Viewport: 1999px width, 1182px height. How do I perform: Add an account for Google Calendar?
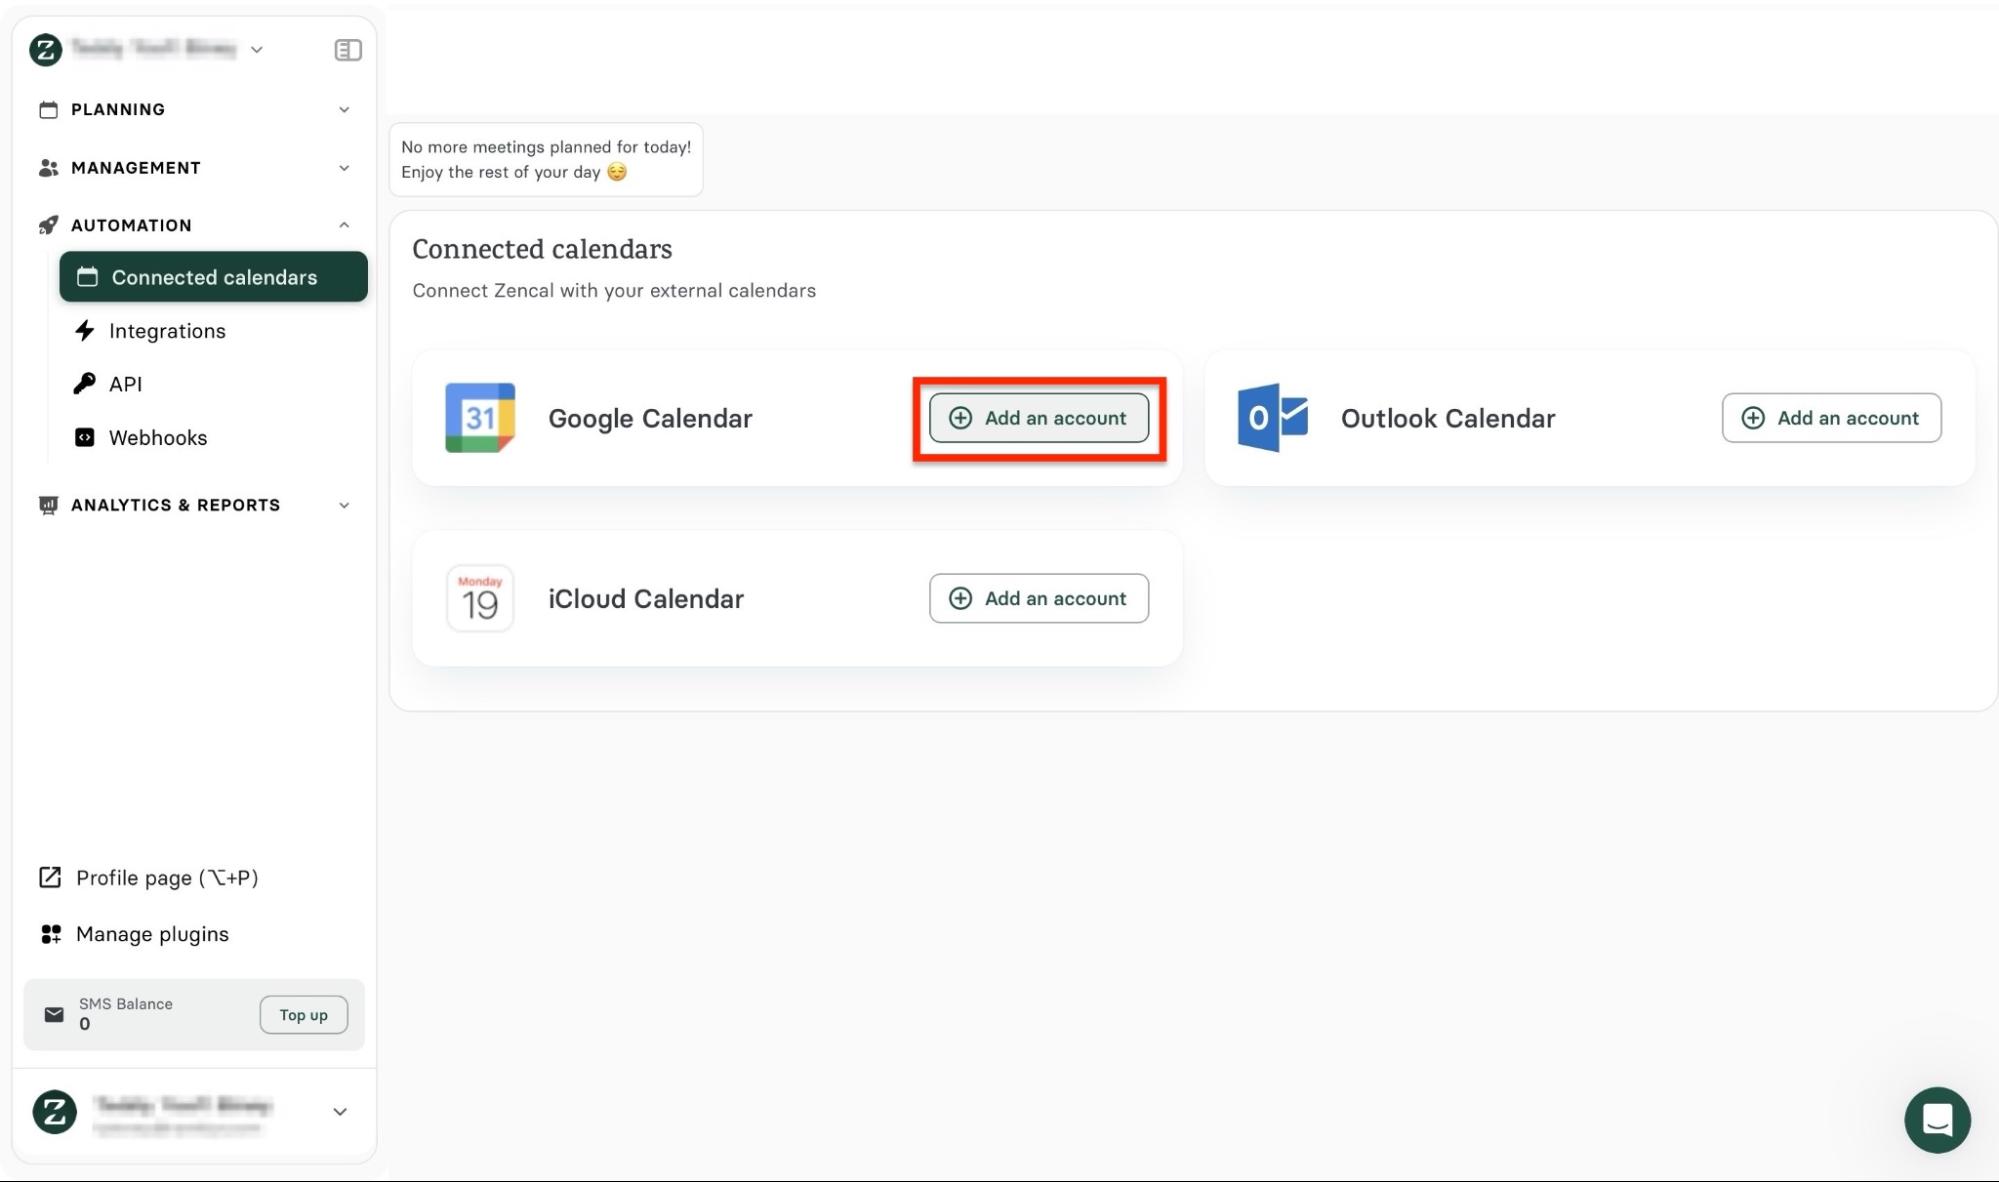click(x=1038, y=418)
